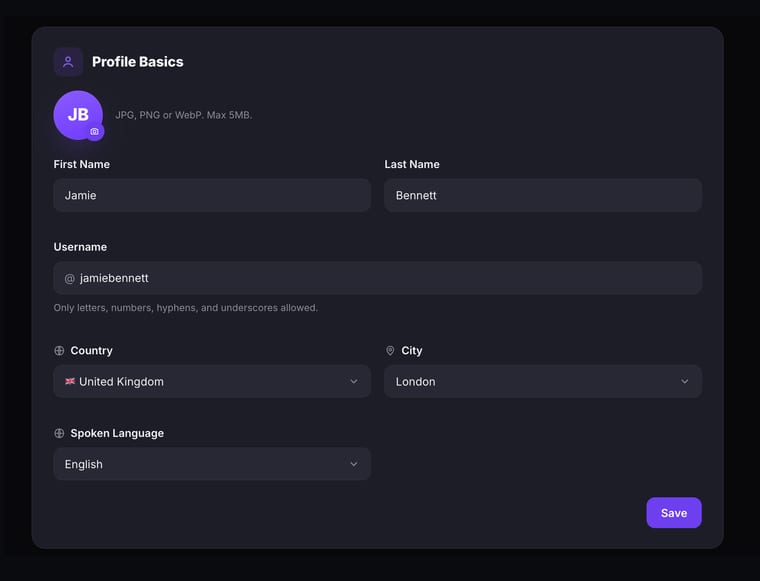Click the Profile Basics heading

tap(138, 62)
